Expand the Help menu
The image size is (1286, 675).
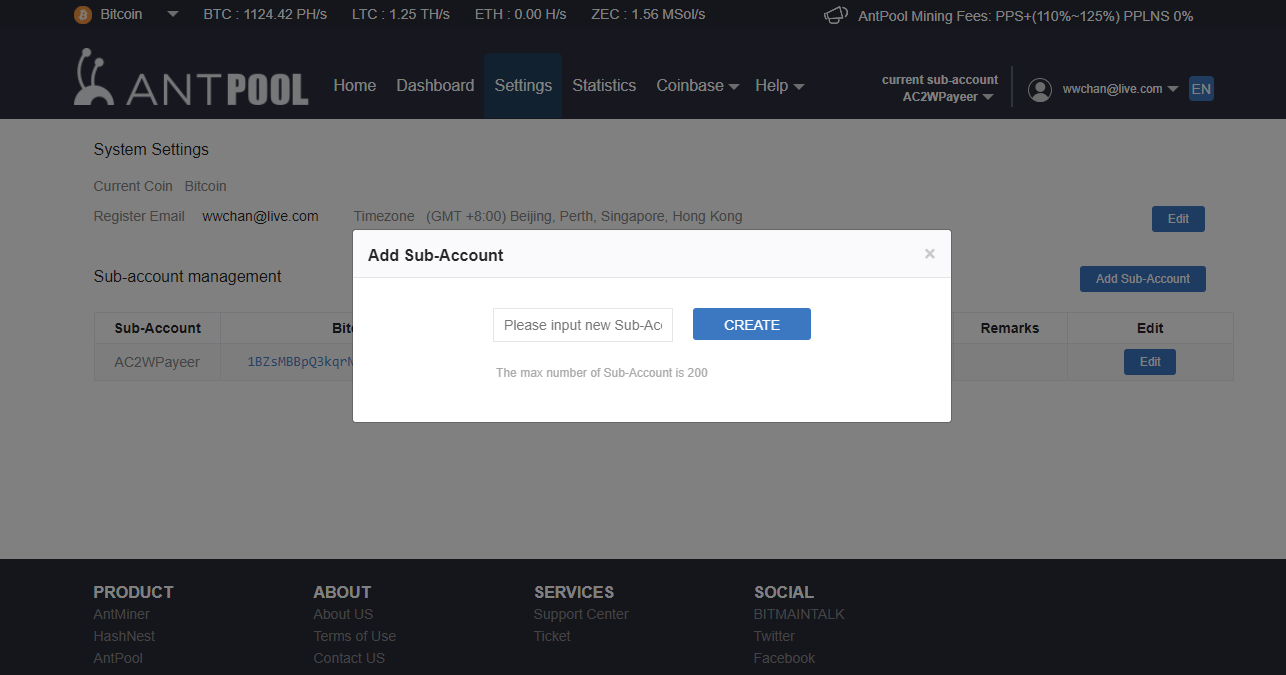click(779, 86)
